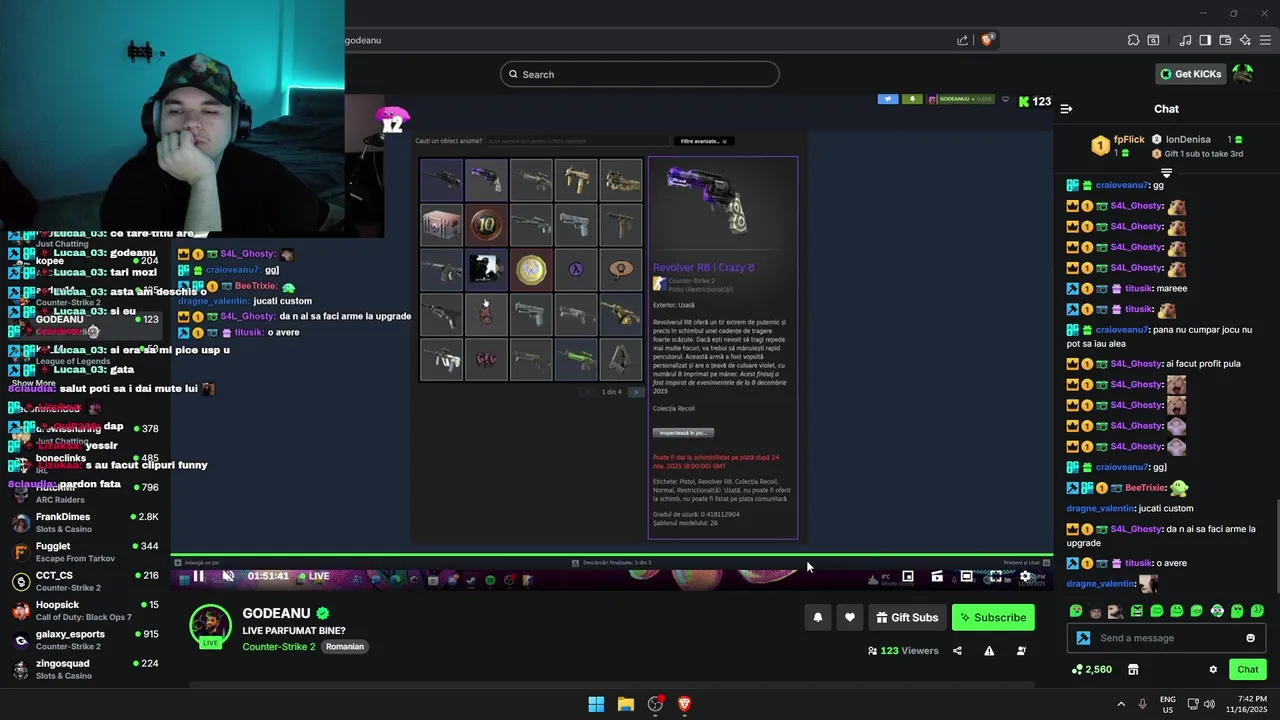Screen dimensions: 1280x720
Task: Toggle browser sidebar panel
Action: pyautogui.click(x=1205, y=40)
